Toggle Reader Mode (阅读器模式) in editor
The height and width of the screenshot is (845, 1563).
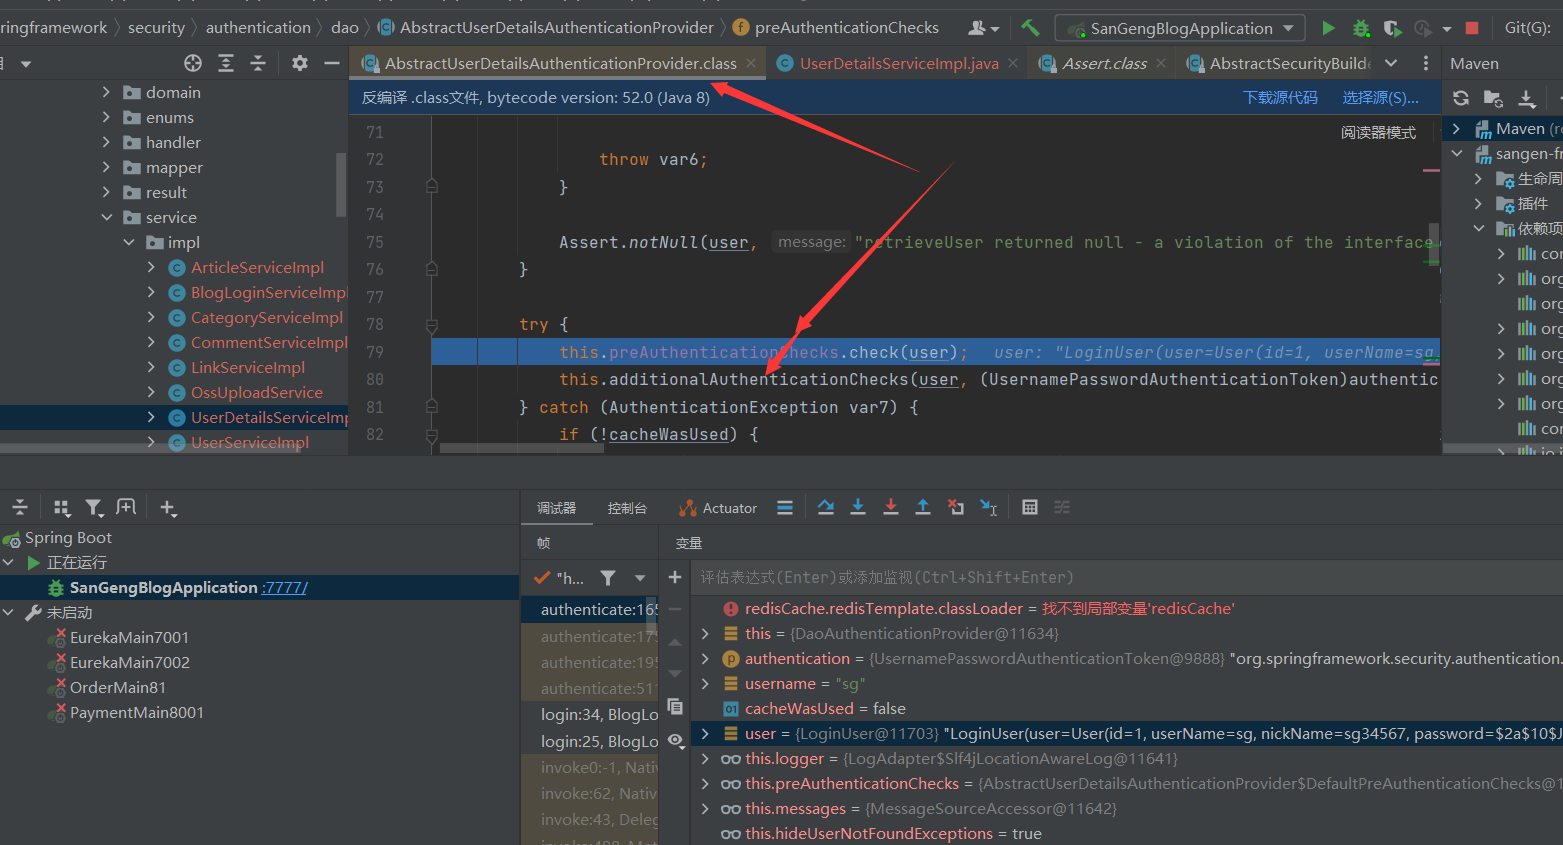(x=1377, y=132)
